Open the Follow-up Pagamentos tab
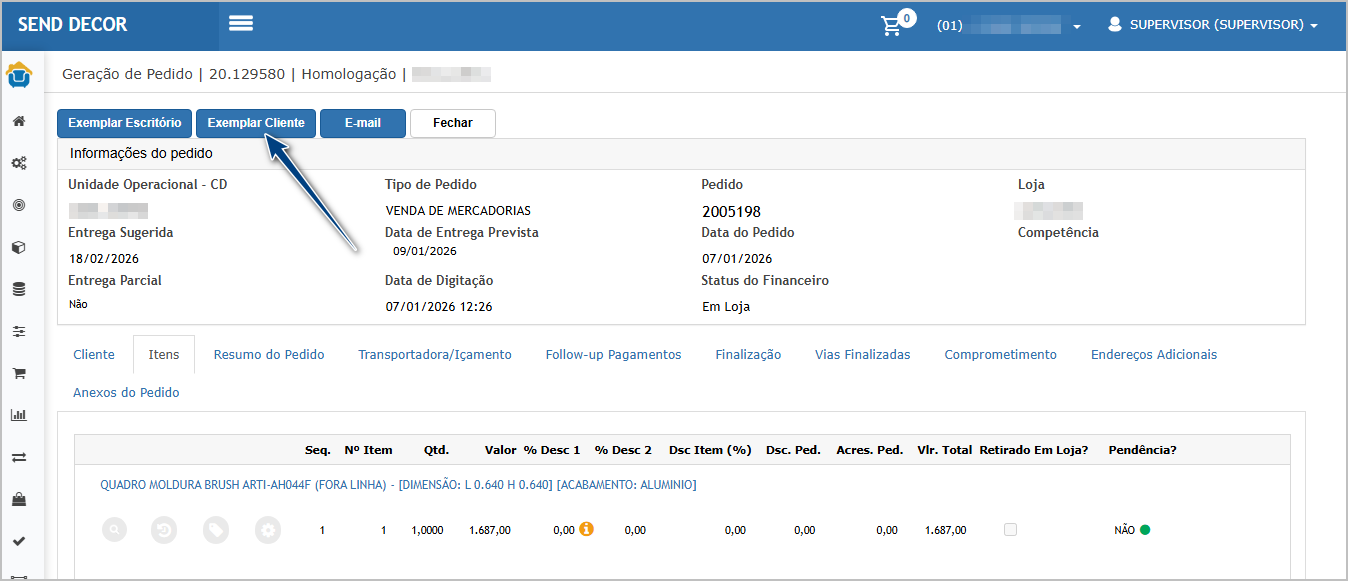Screen dimensions: 1348x581 (x=613, y=354)
